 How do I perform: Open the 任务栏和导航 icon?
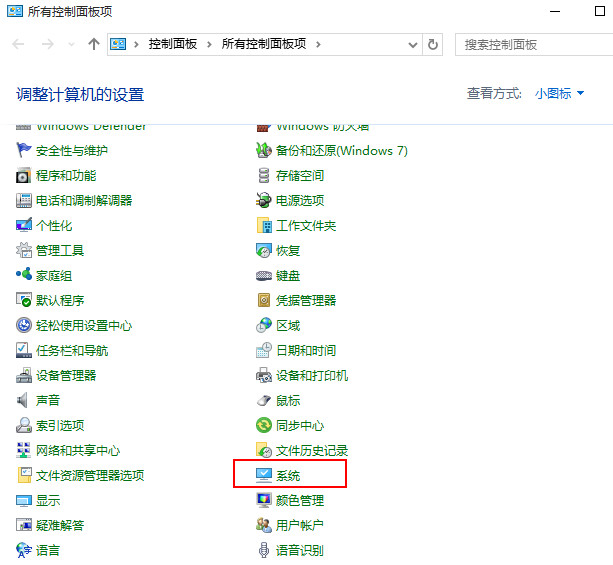coord(23,350)
